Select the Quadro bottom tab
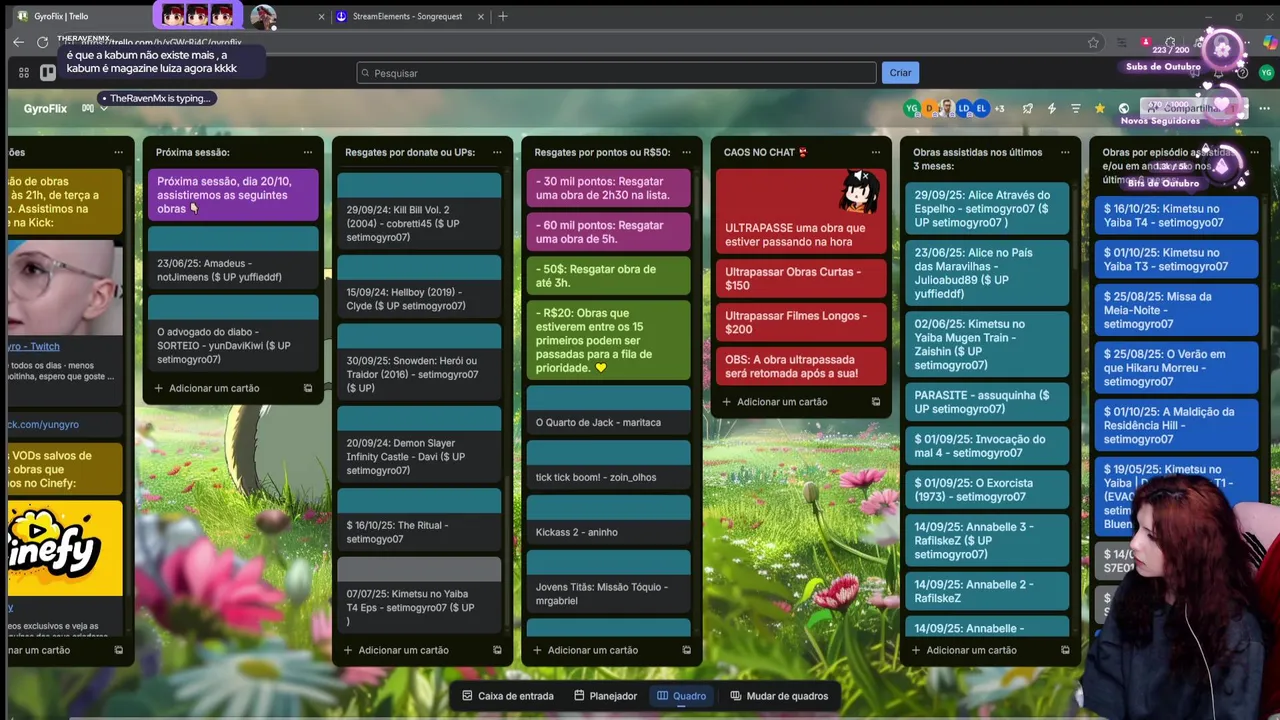 [x=681, y=696]
